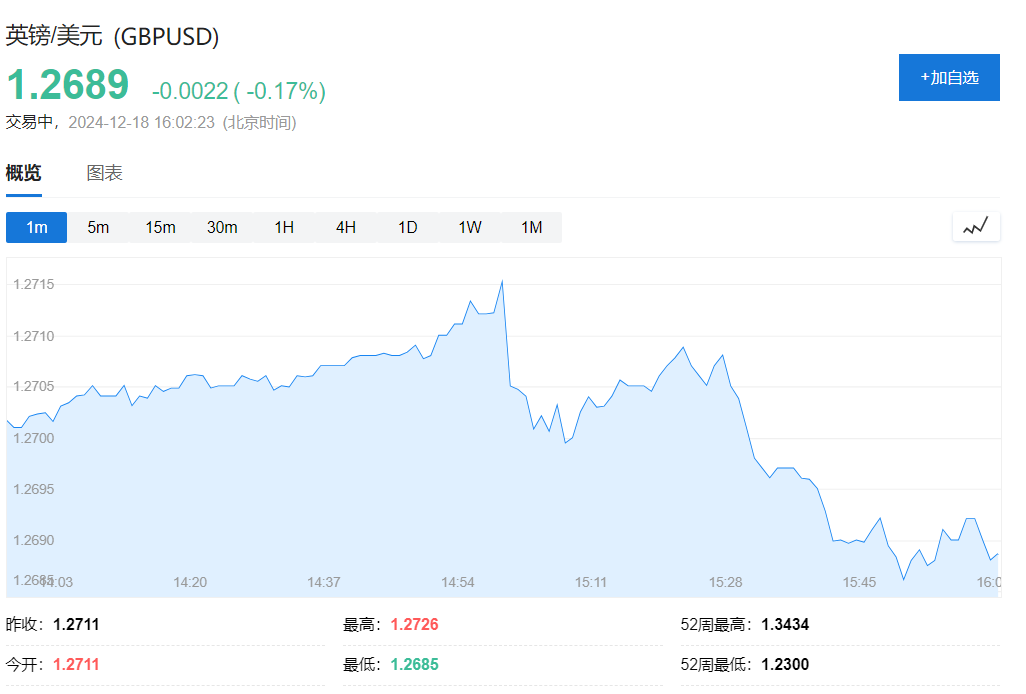Open the chart type line icon

coord(975,227)
